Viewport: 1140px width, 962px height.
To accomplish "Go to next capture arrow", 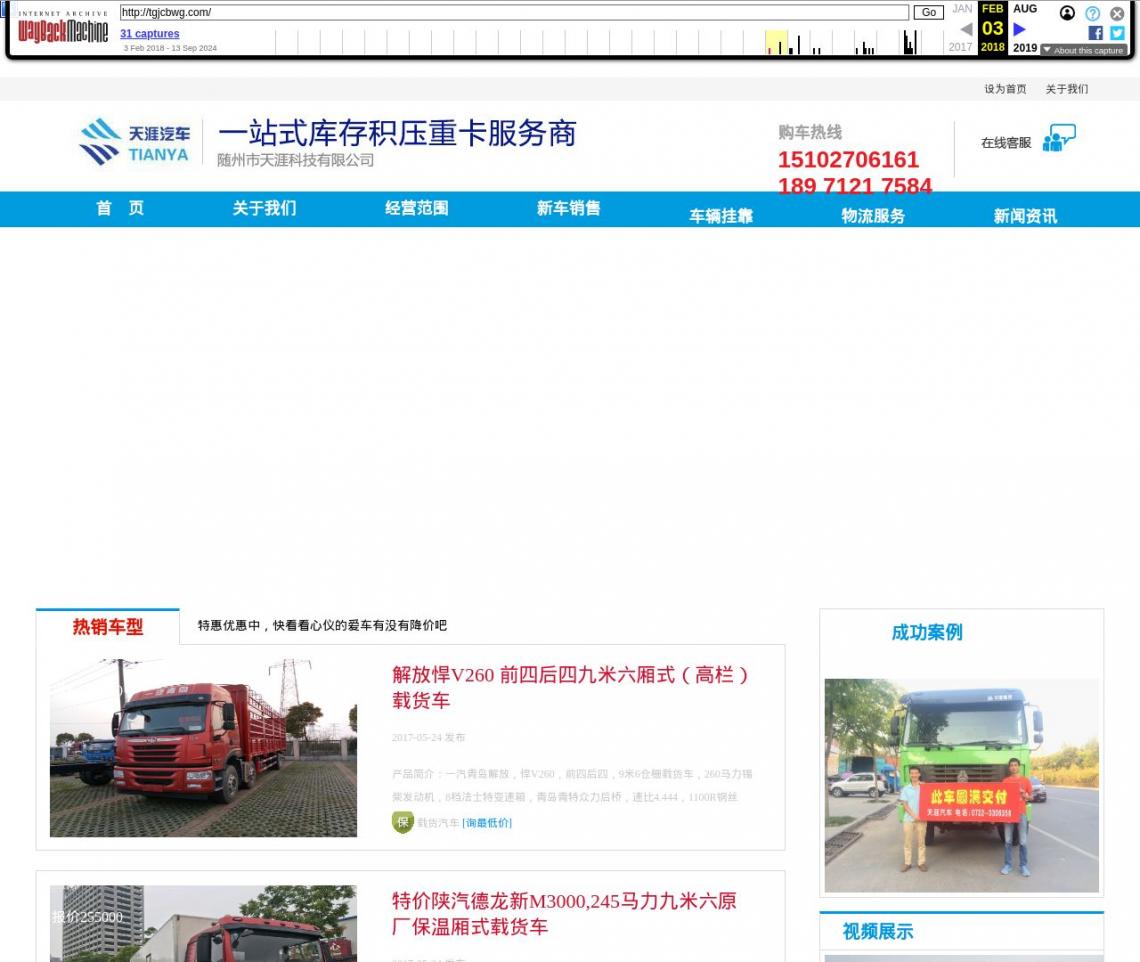I will (x=1019, y=30).
